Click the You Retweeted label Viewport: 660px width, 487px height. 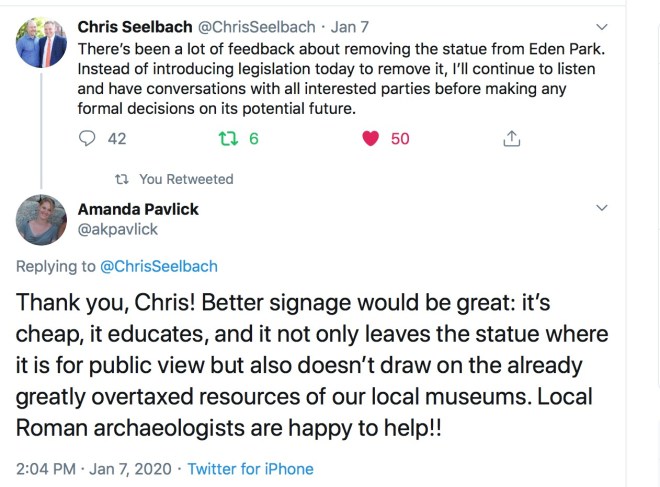(186, 179)
